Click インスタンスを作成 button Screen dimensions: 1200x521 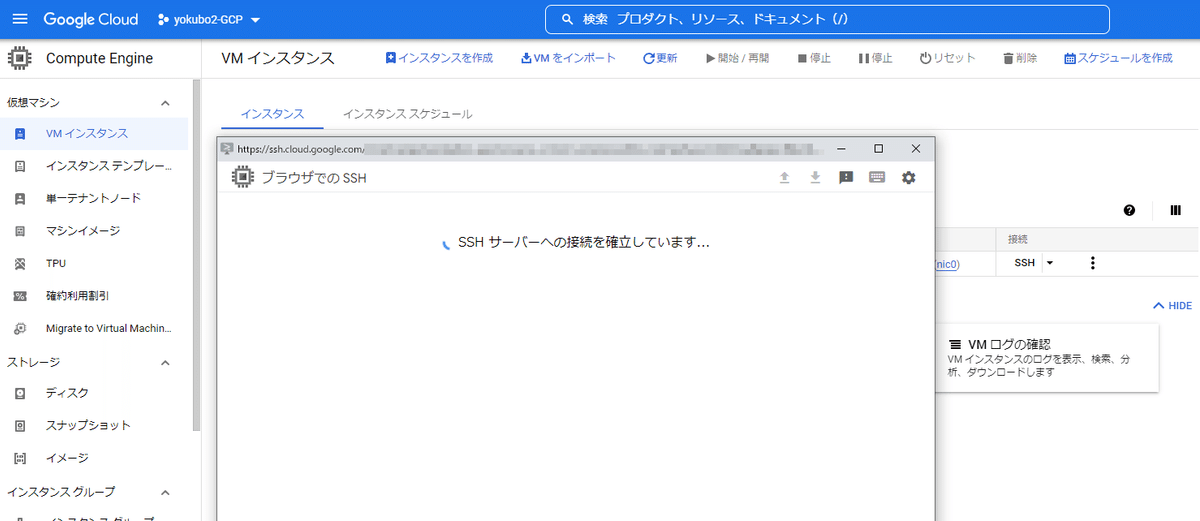coord(439,58)
